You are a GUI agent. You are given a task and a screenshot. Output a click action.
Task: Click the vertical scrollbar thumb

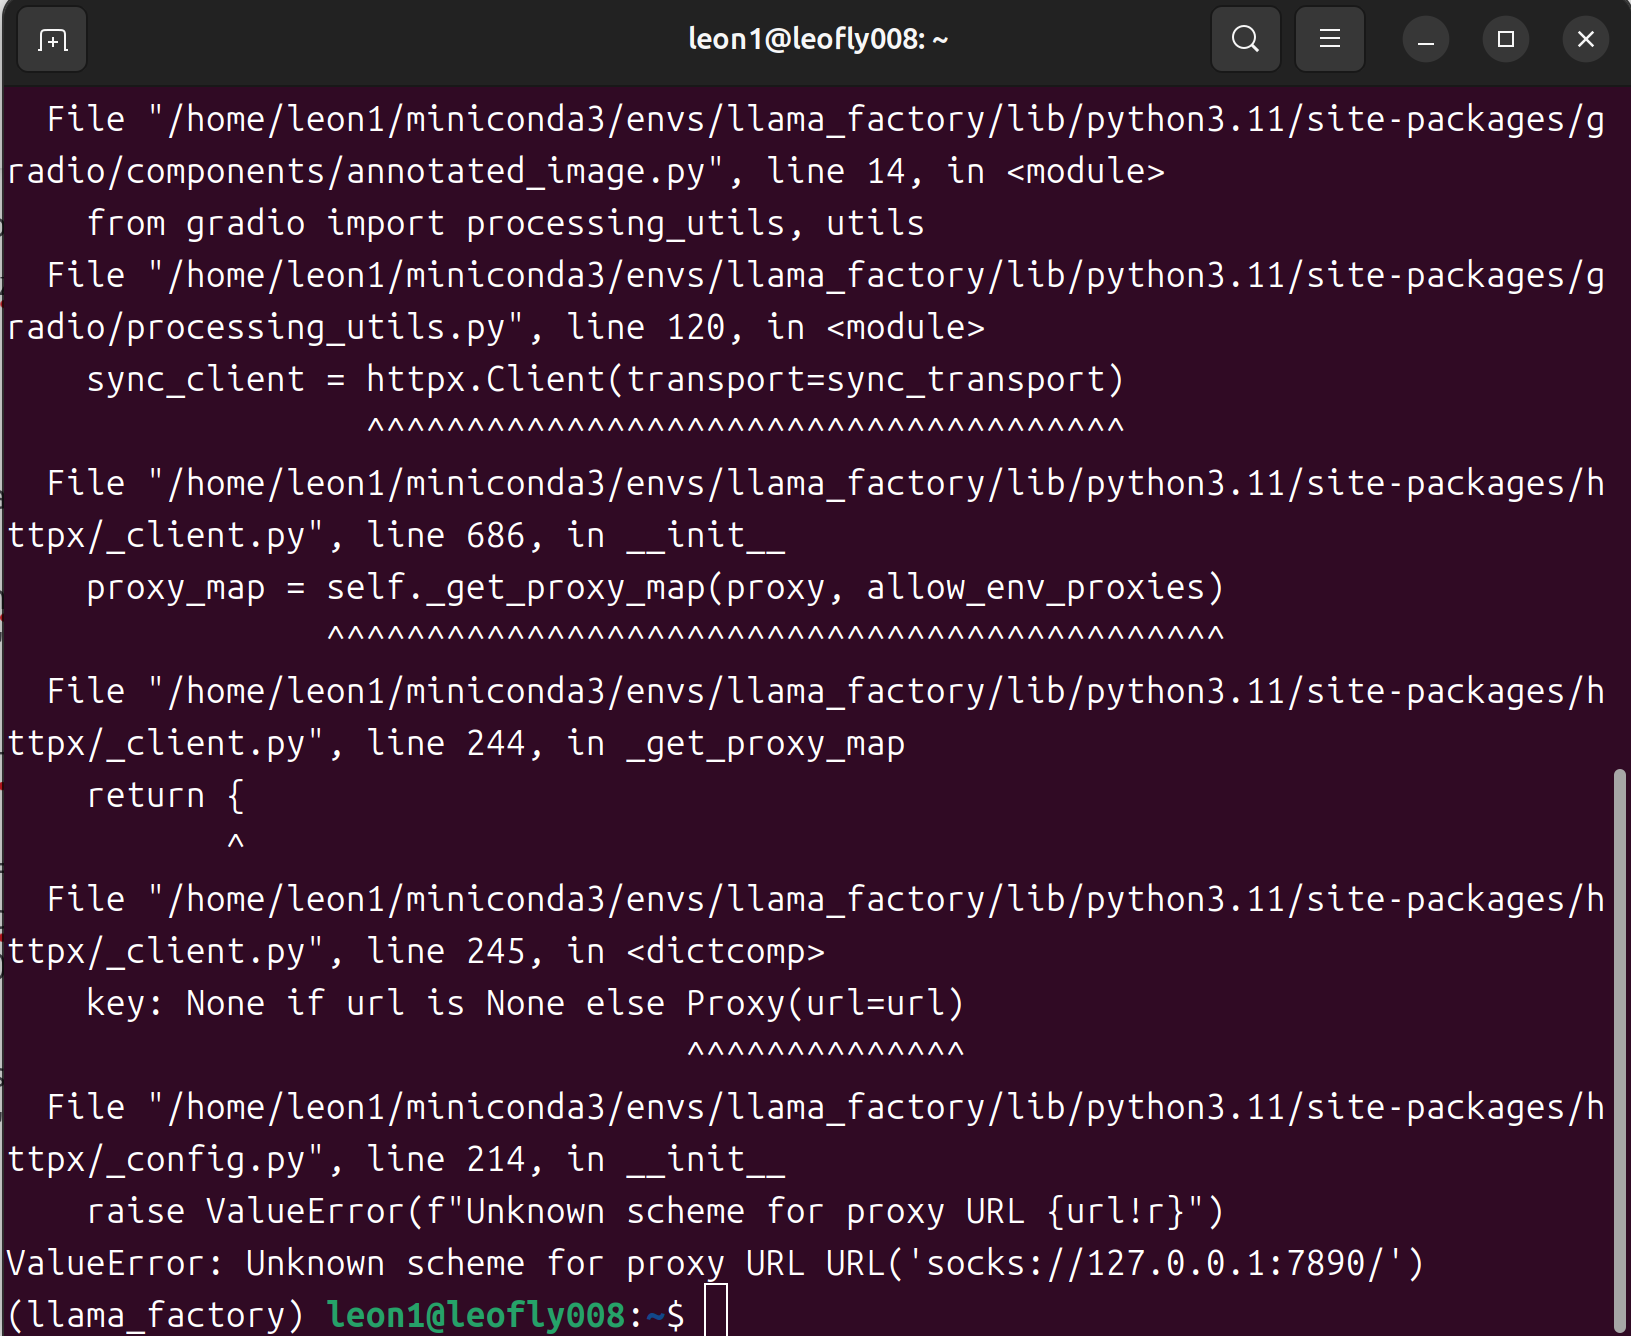[x=1619, y=1050]
